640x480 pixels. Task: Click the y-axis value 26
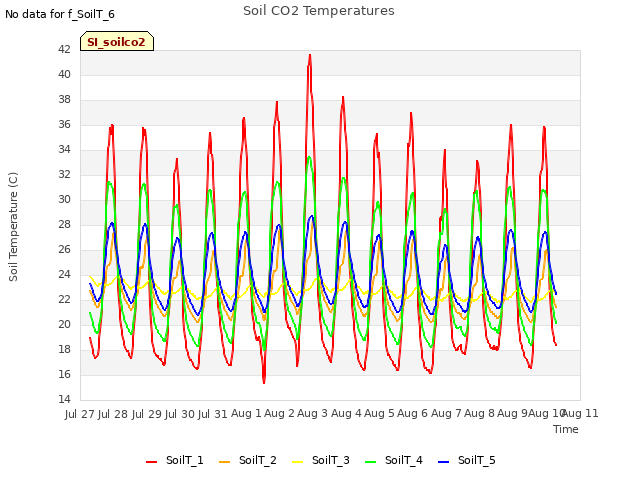(64, 249)
